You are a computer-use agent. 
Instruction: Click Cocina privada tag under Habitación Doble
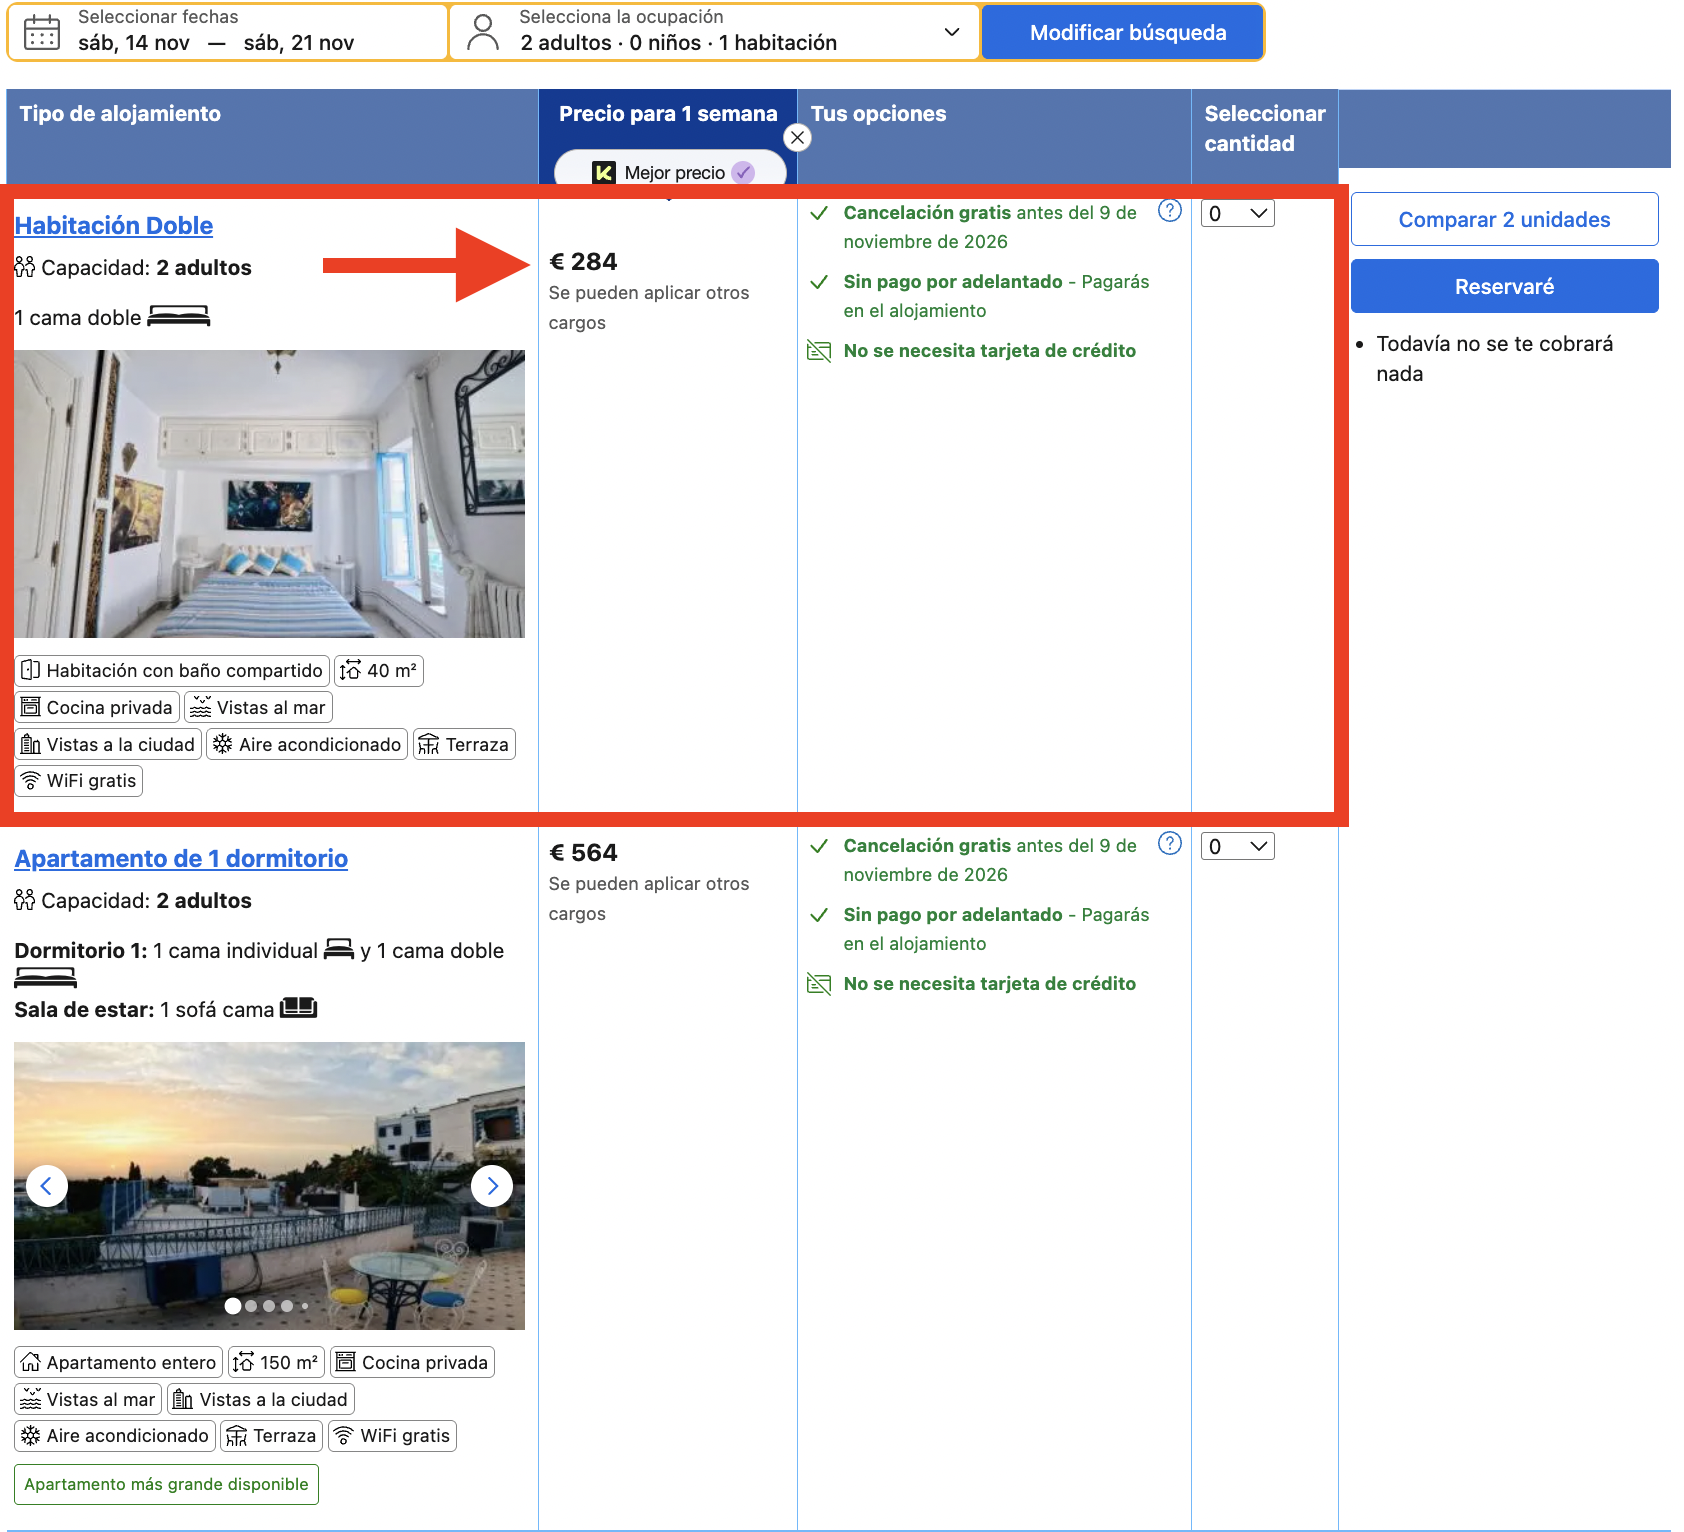pos(97,707)
